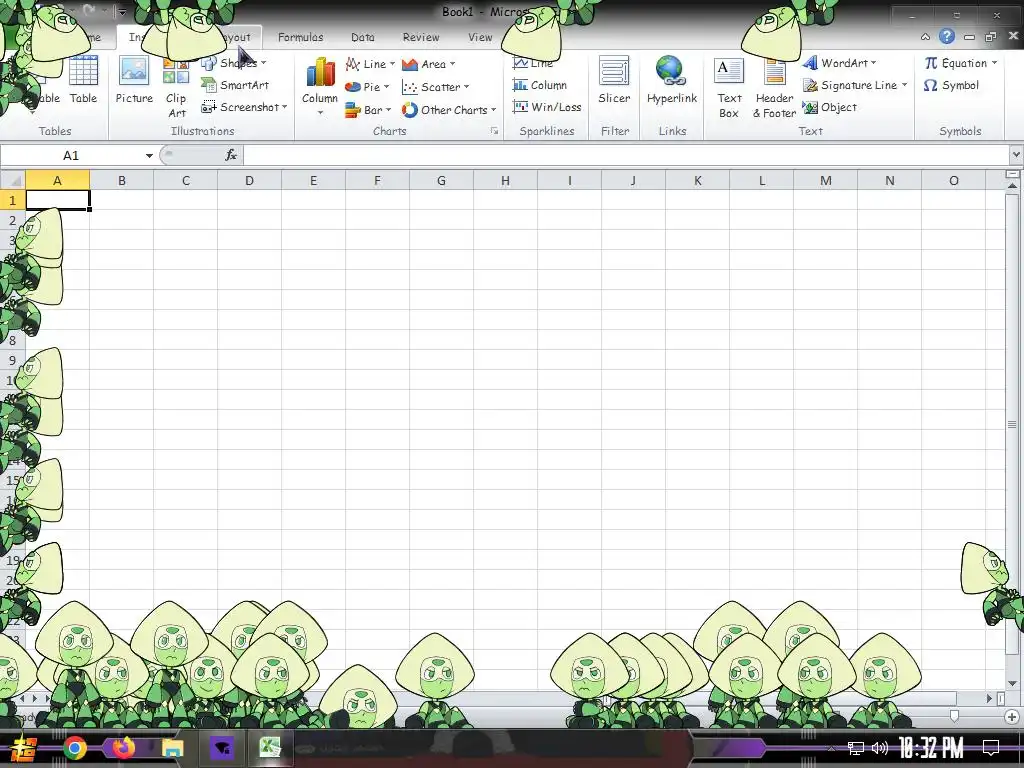
Task: Switch to the Formulas tab
Action: (x=300, y=37)
